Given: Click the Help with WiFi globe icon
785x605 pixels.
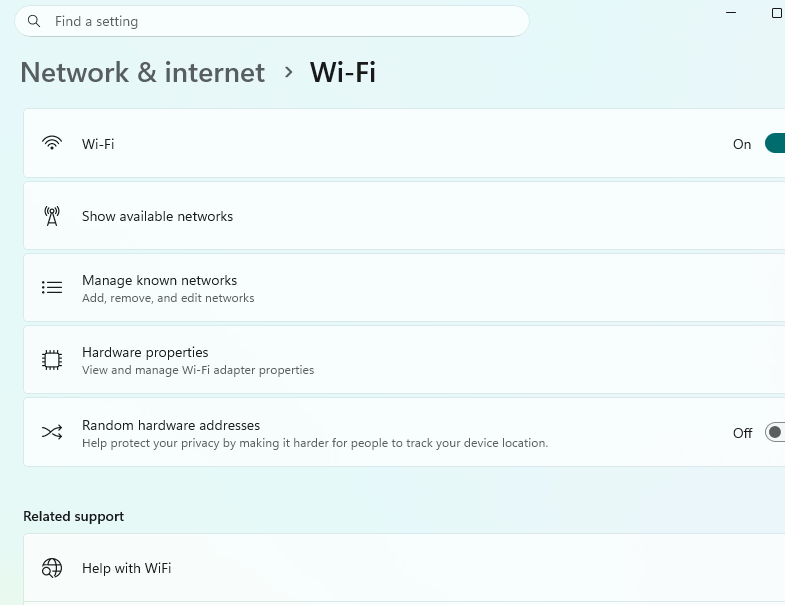Looking at the screenshot, I should click(52, 568).
